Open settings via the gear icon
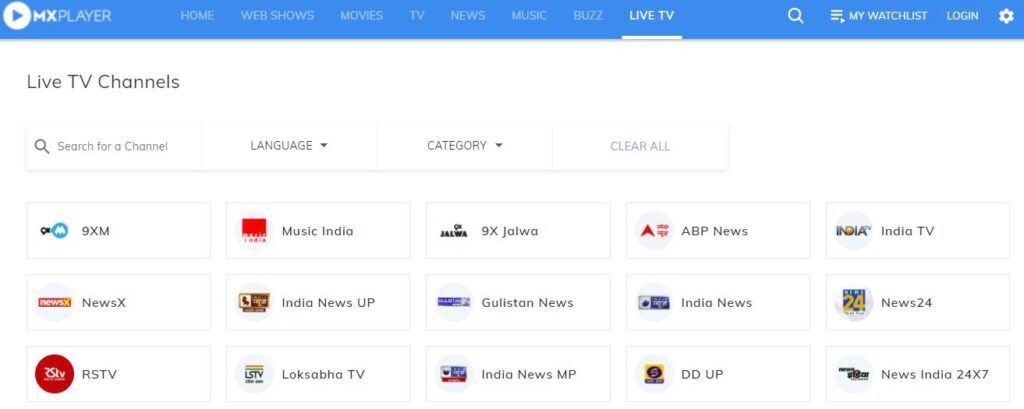The height and width of the screenshot is (409, 1024). [x=1006, y=16]
